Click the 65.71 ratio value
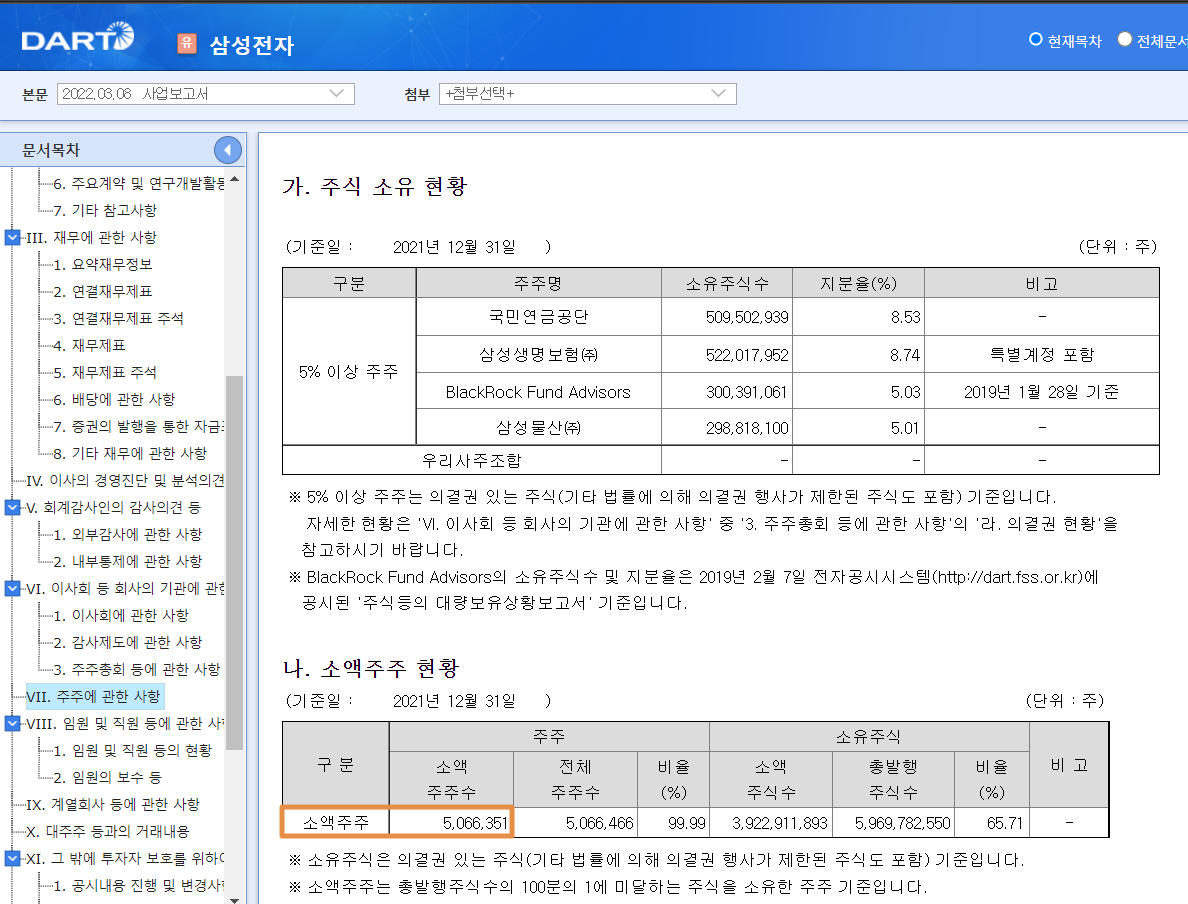 [1005, 823]
